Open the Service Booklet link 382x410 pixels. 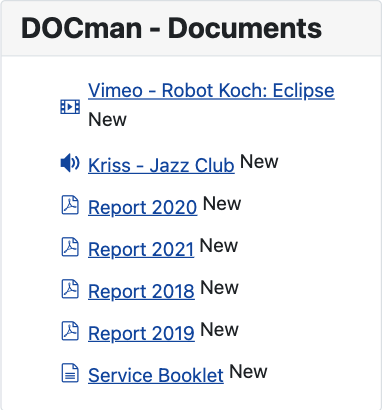tap(156, 375)
